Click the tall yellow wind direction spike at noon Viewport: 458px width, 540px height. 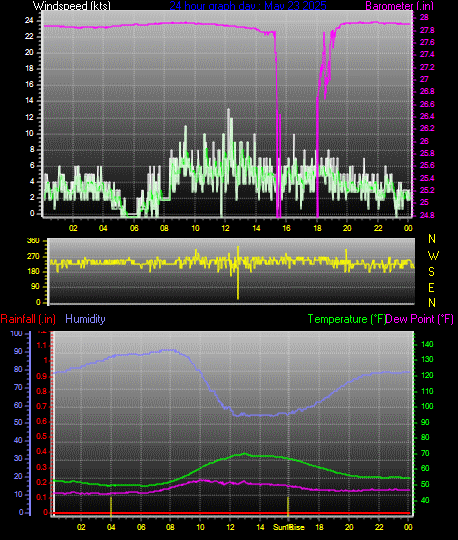238,273
